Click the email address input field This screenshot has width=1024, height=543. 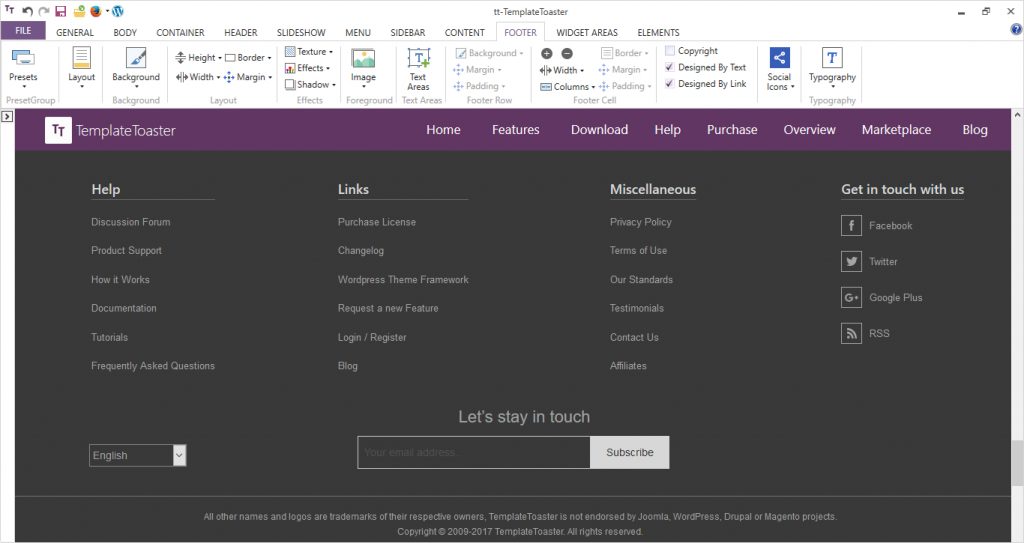pos(473,453)
